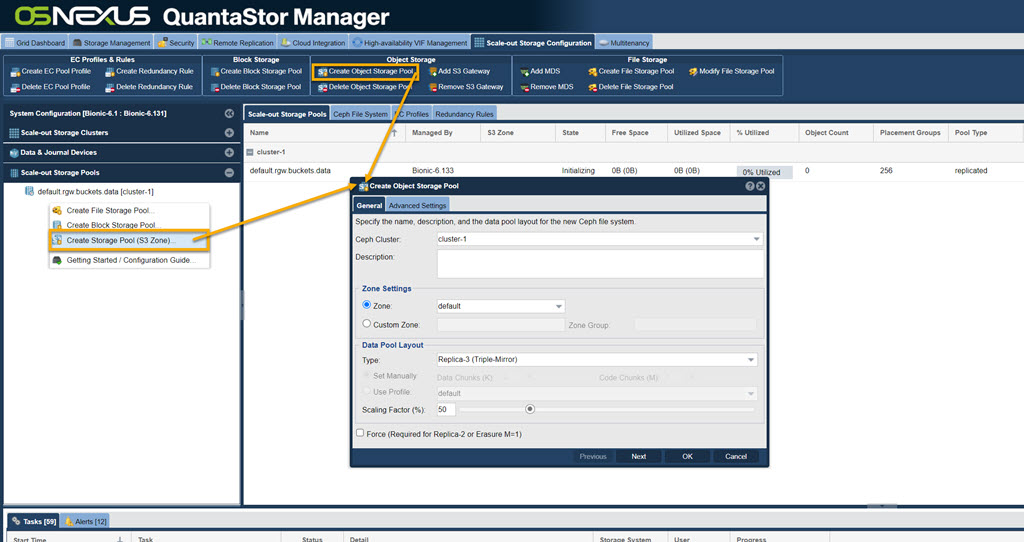Click Remove S3 Gateway icon
Viewport: 1024px width, 542px height.
432,88
